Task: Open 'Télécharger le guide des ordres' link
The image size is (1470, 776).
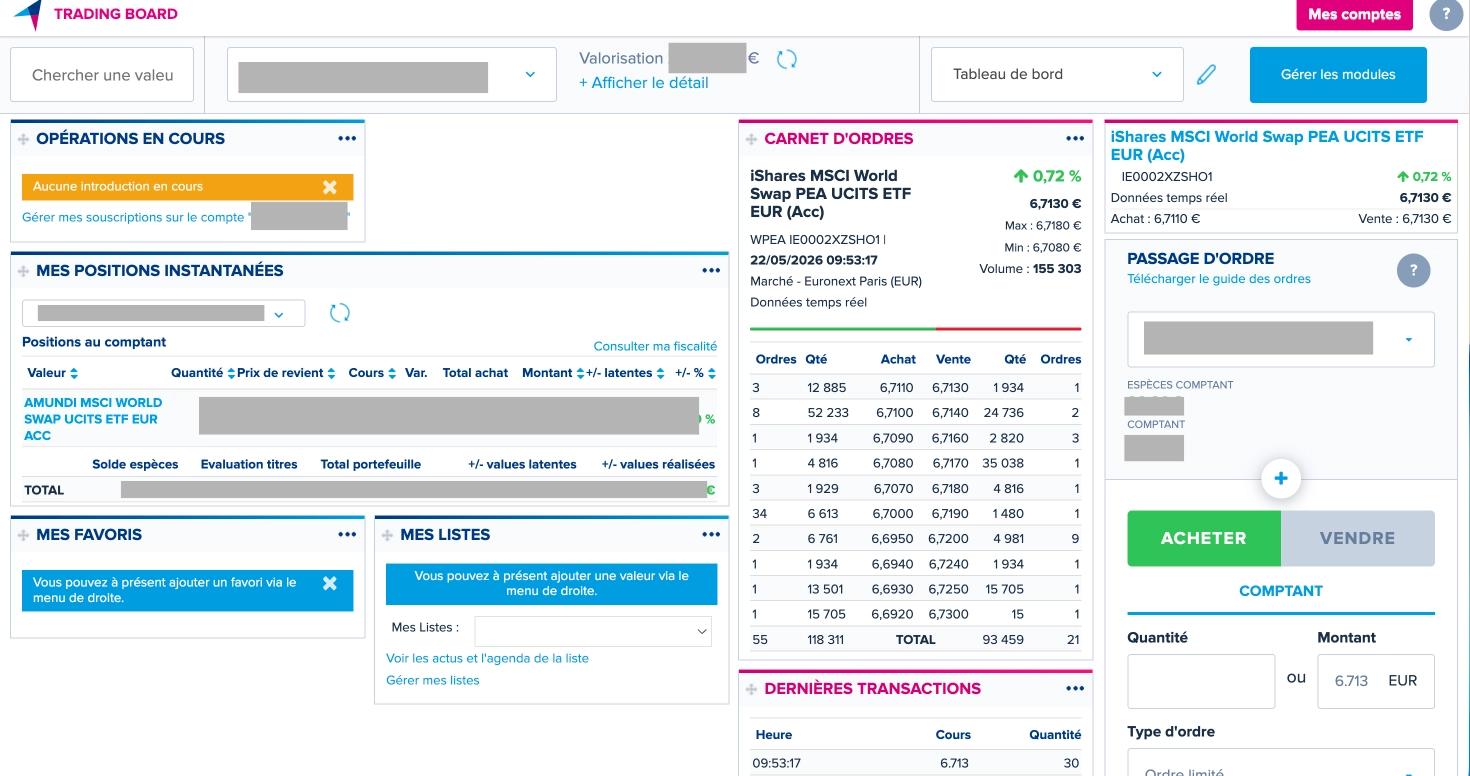Action: click(1219, 279)
